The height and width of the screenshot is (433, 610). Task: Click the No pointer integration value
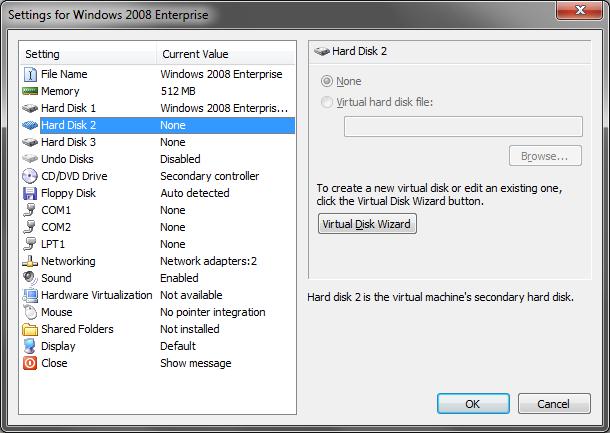click(x=213, y=312)
